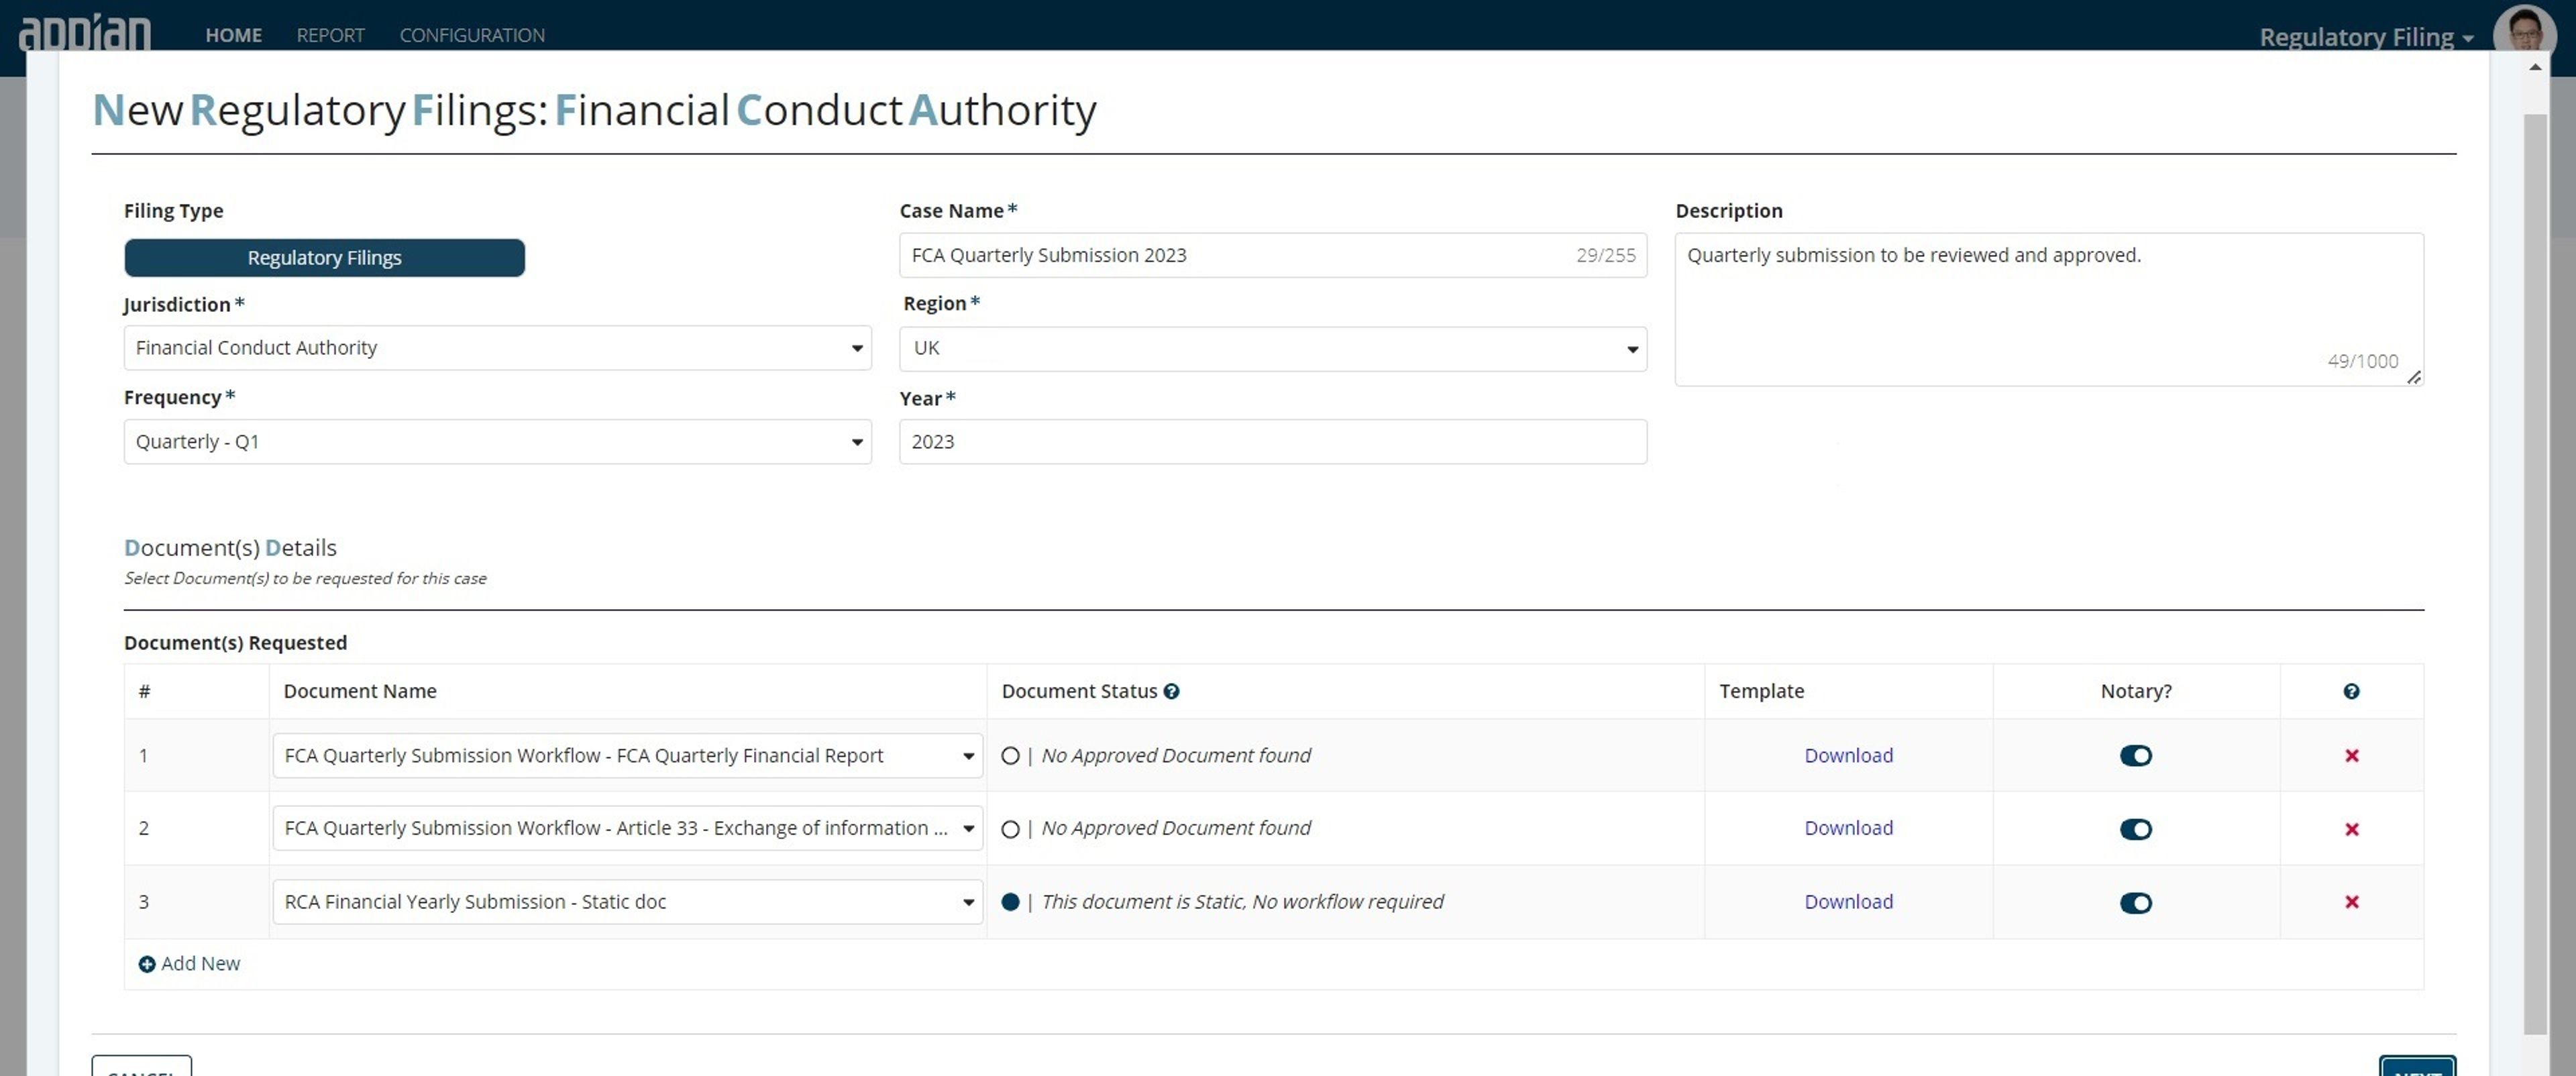The width and height of the screenshot is (2576, 1076).
Task: Click the Year input field
Action: point(1273,442)
